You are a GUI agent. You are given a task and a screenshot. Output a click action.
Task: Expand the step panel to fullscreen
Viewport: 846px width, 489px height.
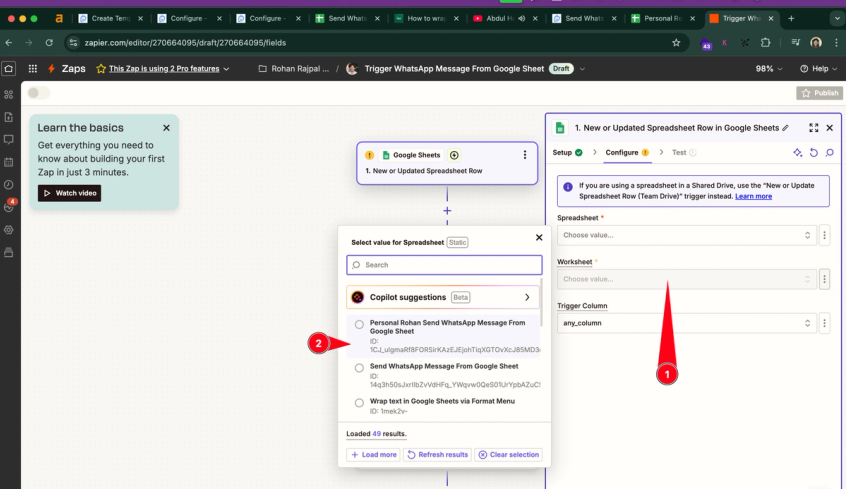click(x=814, y=128)
